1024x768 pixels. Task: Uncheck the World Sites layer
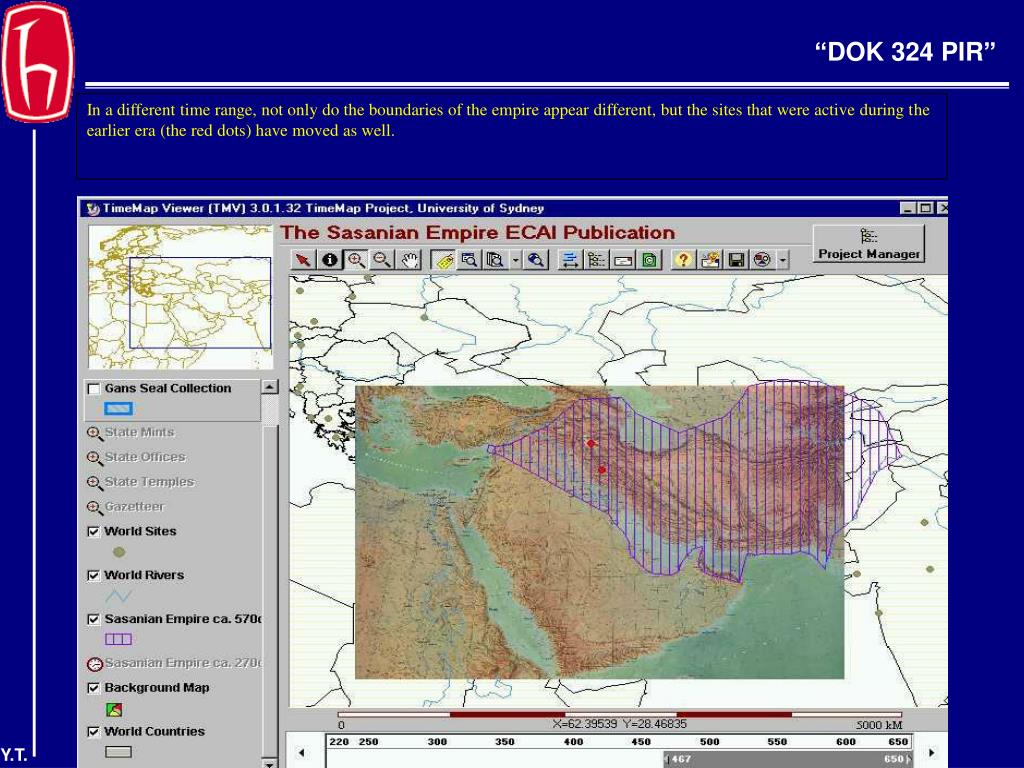[94, 532]
